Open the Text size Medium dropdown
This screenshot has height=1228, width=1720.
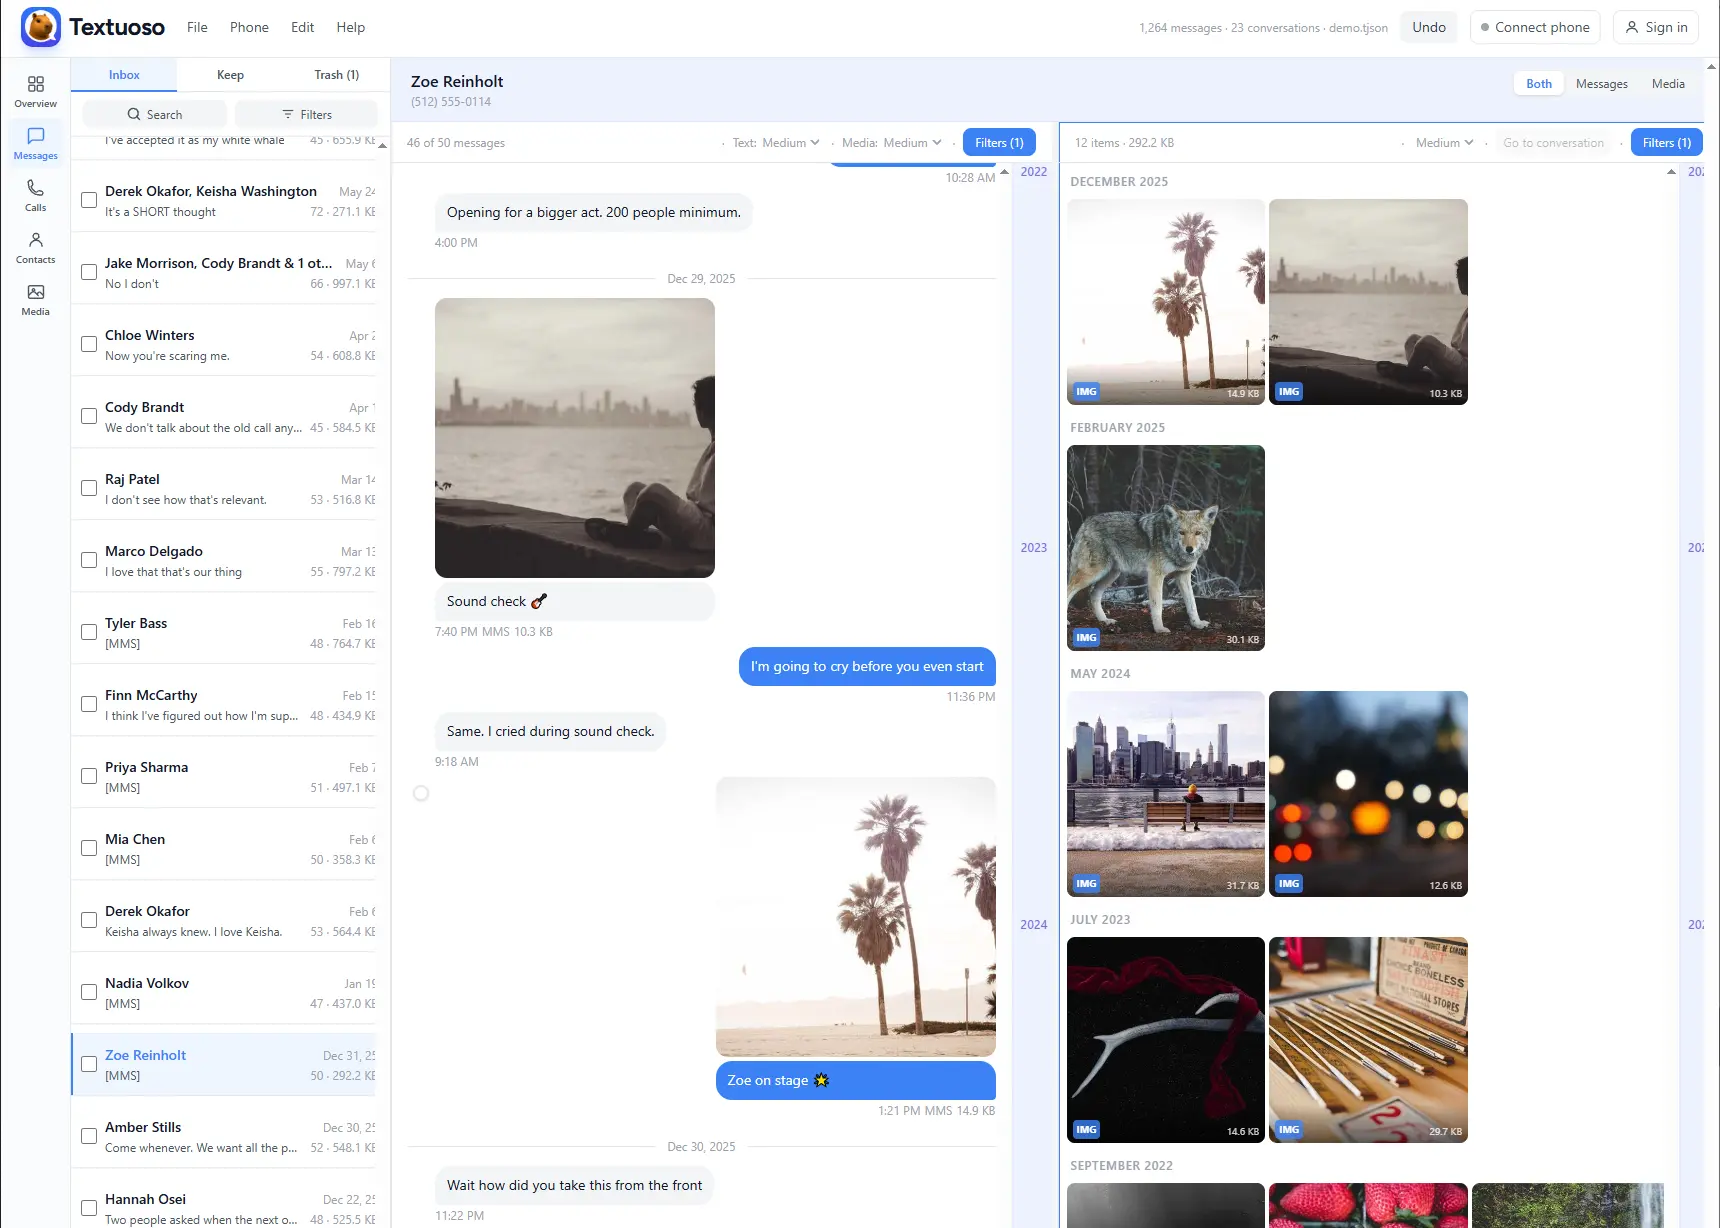click(791, 143)
